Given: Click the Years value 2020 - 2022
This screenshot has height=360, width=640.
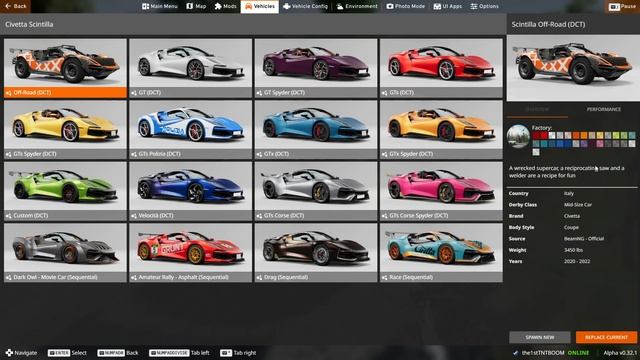Looking at the screenshot, I should (577, 261).
